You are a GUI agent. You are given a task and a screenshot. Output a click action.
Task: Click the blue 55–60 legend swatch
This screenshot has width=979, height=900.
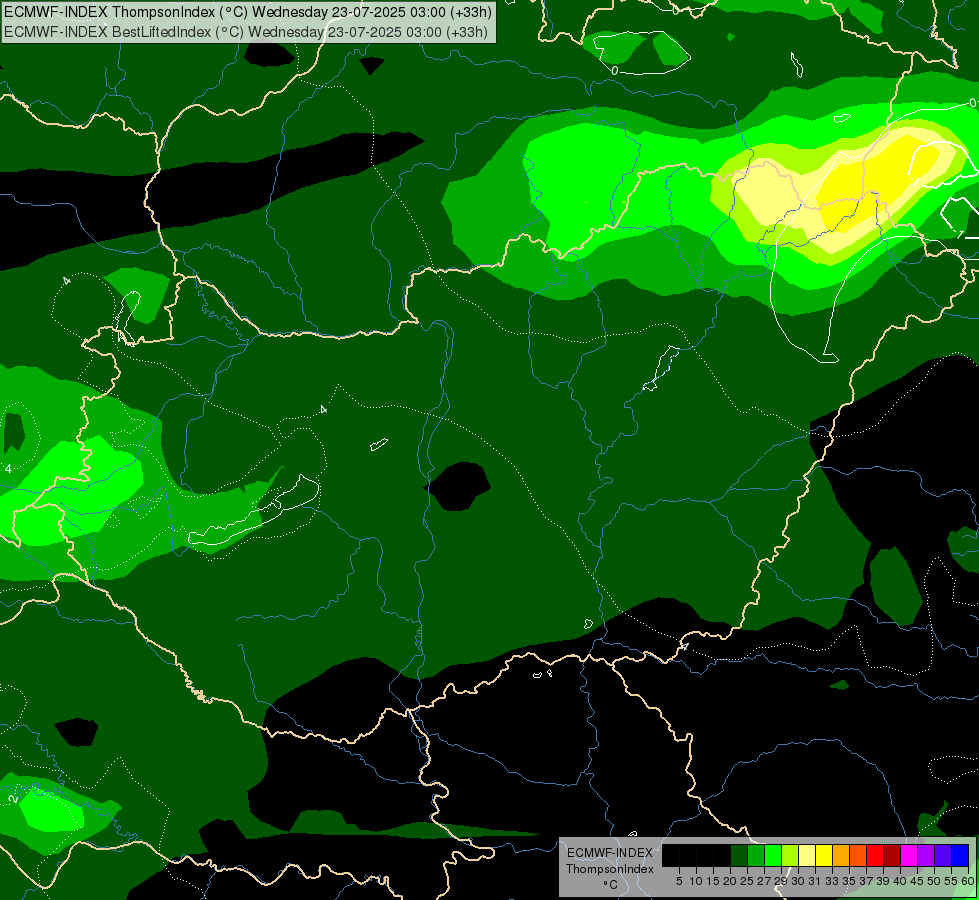(960, 855)
